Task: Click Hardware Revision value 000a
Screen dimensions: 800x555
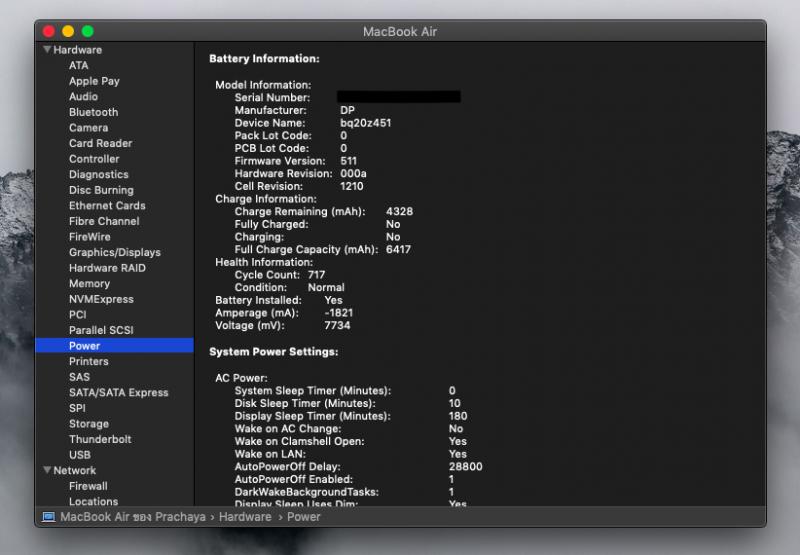Action: click(353, 173)
